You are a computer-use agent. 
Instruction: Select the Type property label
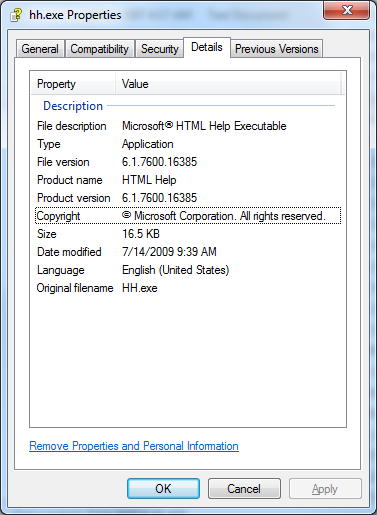[49, 144]
